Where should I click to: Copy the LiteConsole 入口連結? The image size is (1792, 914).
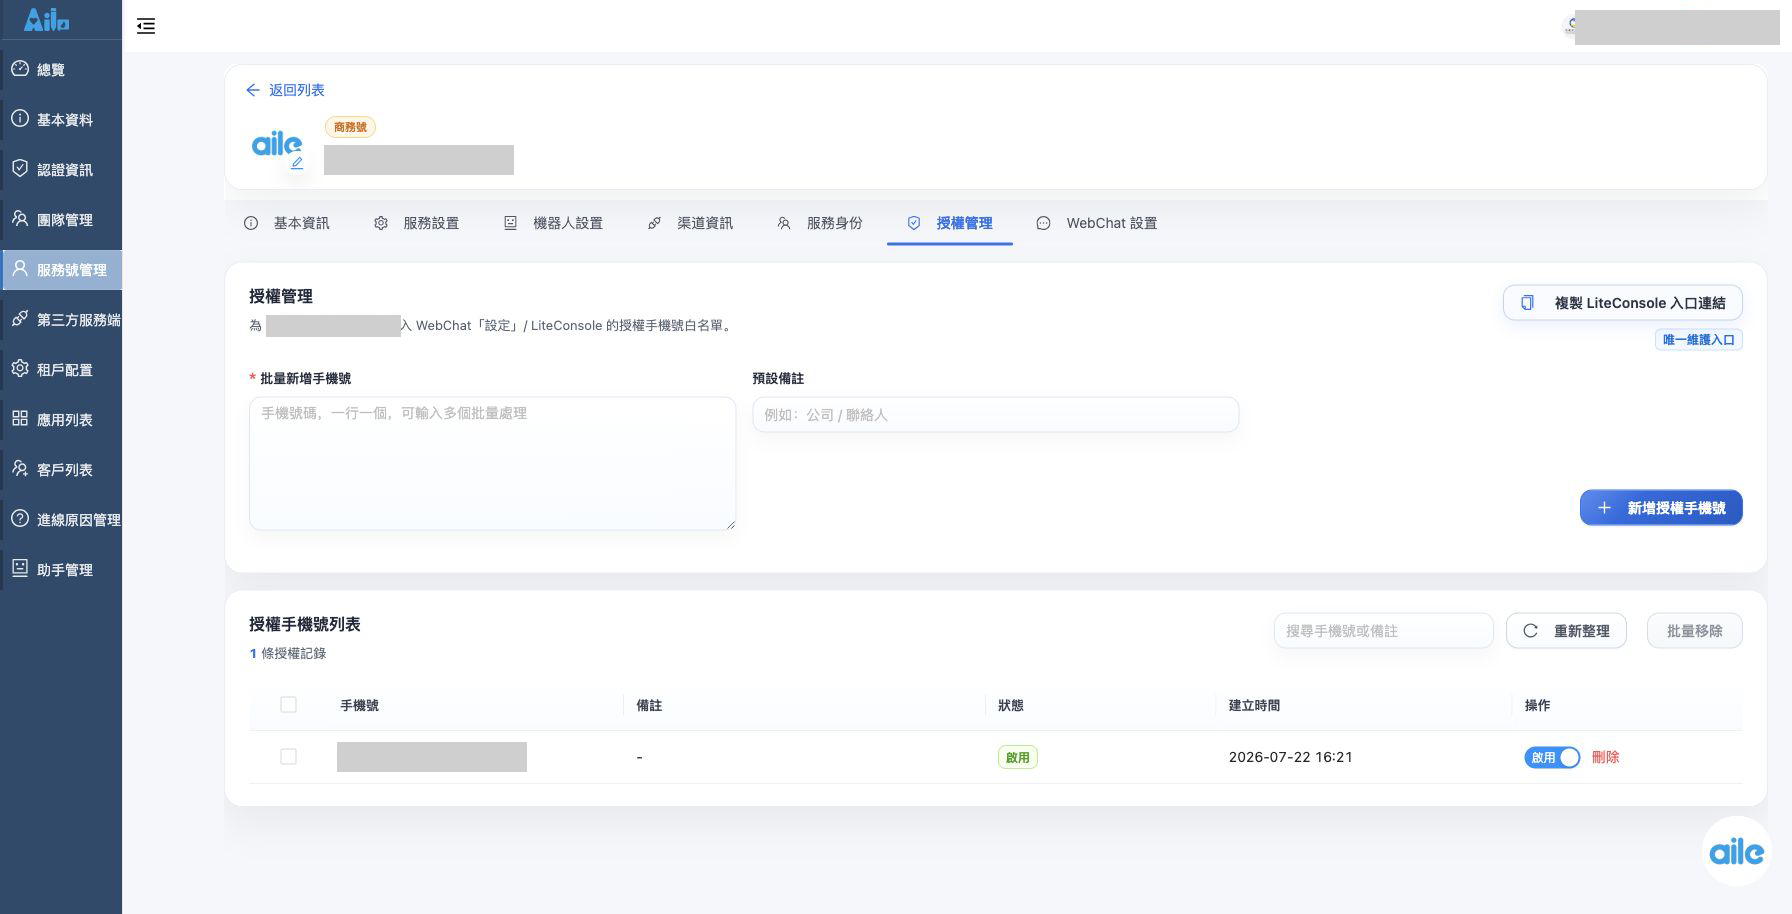click(x=1623, y=303)
